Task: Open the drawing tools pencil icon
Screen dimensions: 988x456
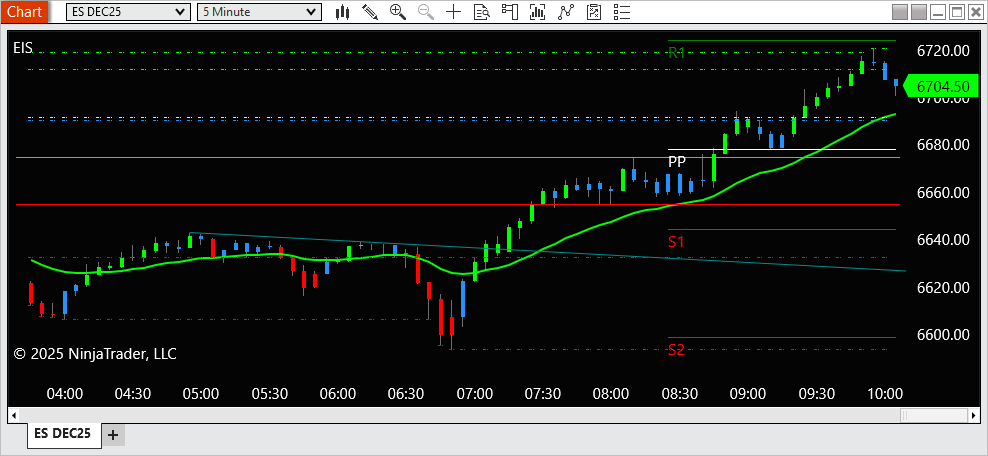Action: [370, 11]
